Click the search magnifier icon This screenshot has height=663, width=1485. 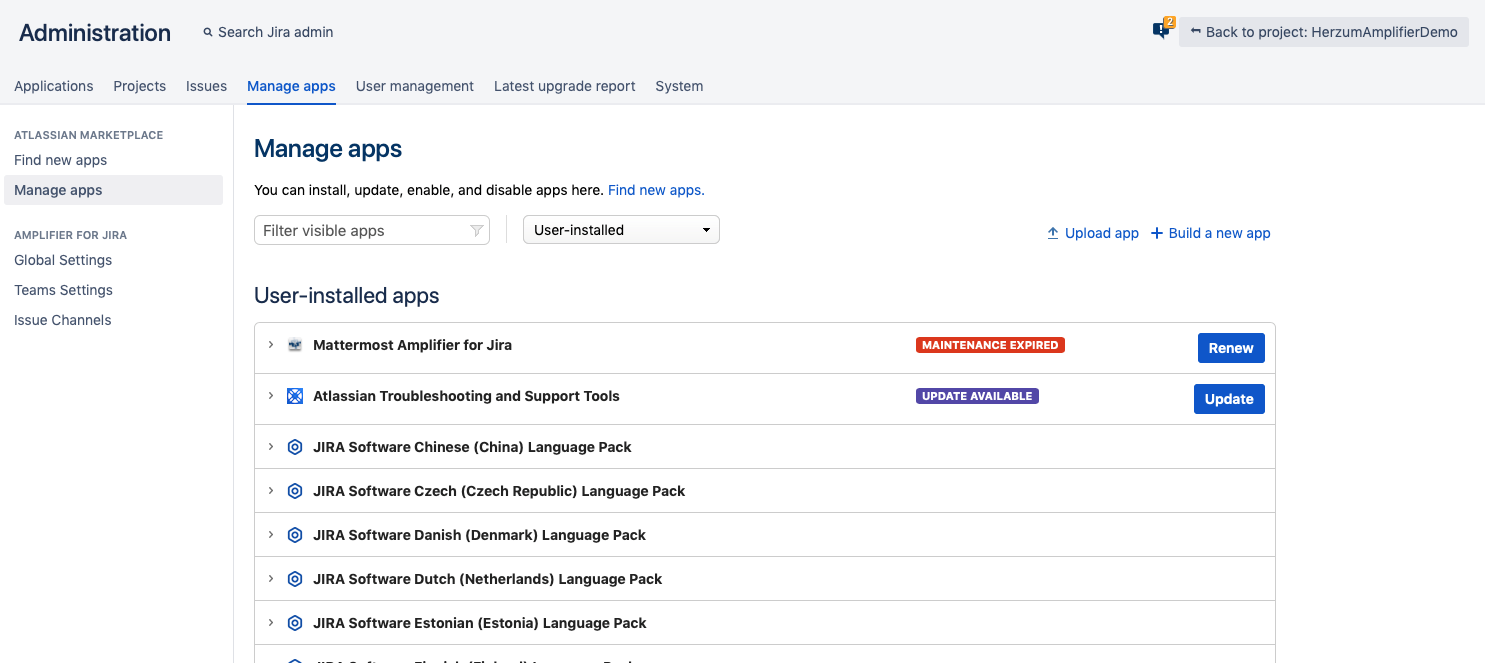coord(208,32)
